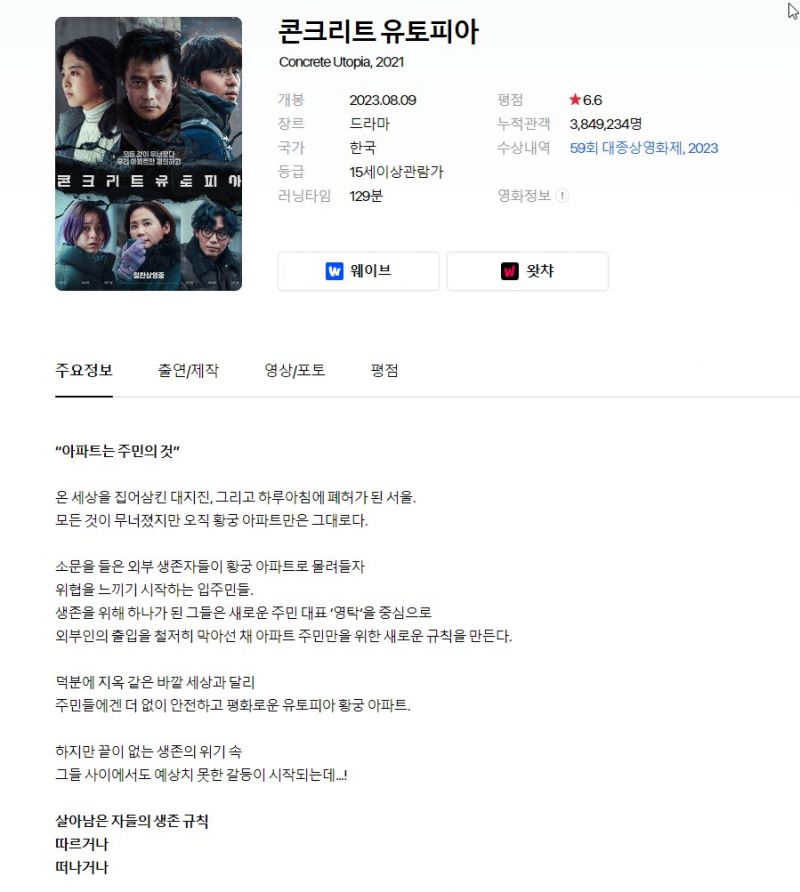Open the 웨이브 streaming button
Viewport: 800px width, 892px height.
[358, 271]
